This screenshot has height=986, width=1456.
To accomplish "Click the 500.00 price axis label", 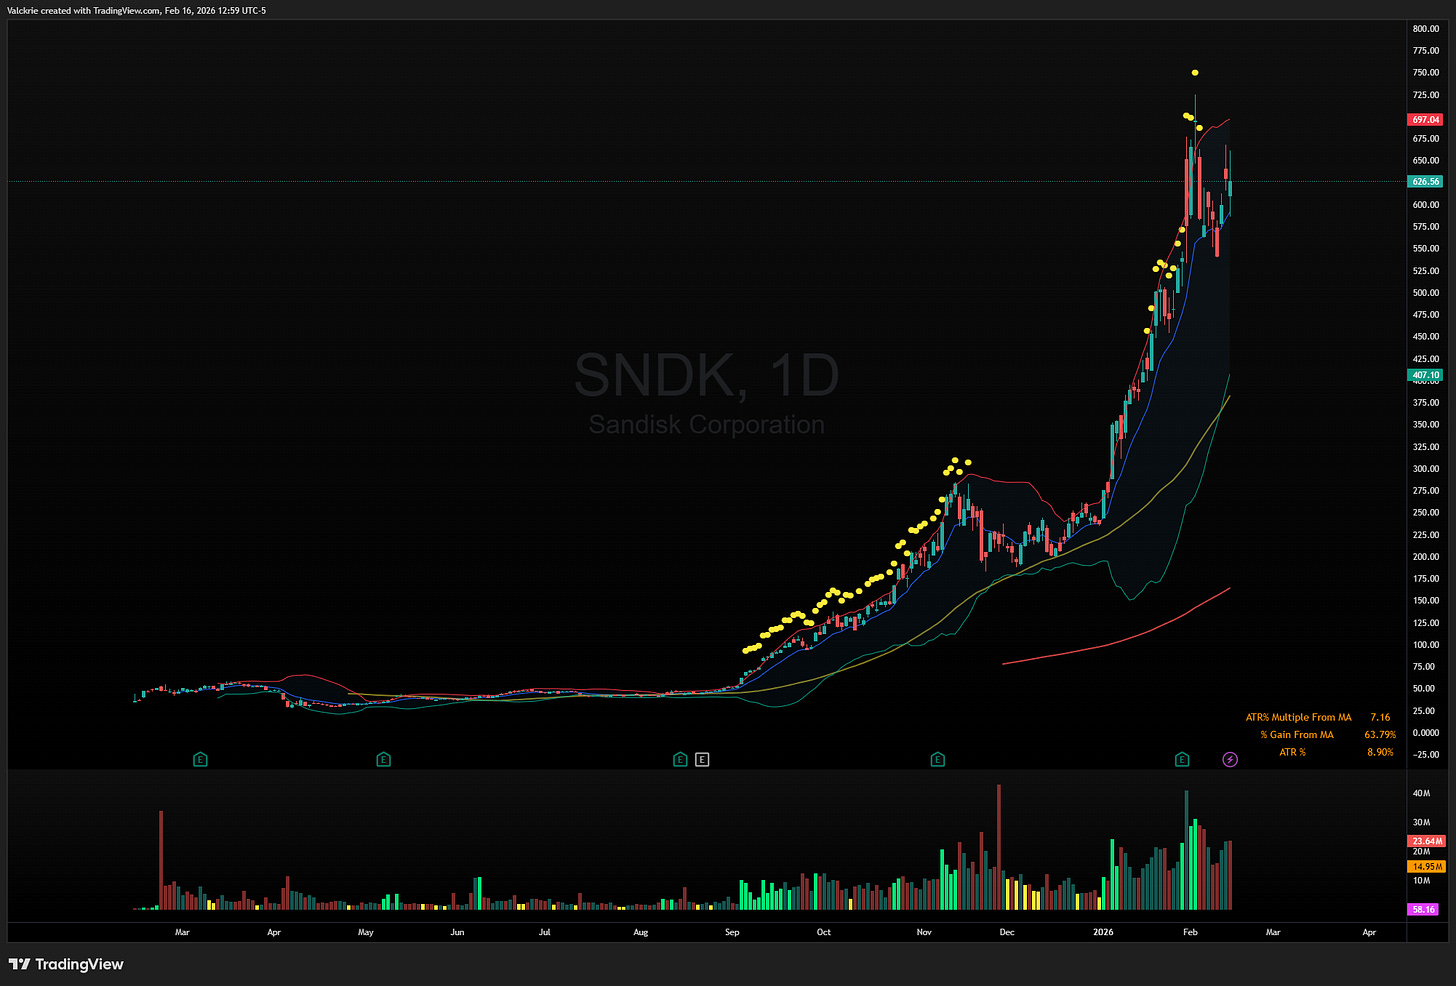I will (x=1426, y=293).
